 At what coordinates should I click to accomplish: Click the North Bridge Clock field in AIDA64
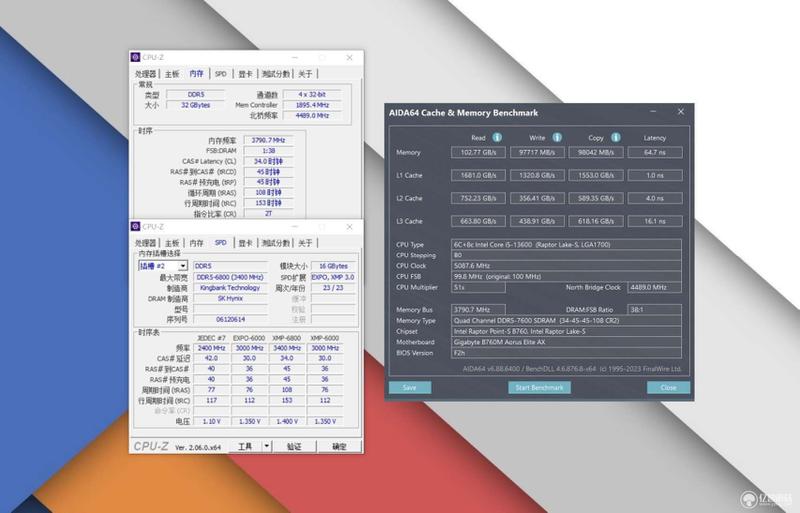pos(655,287)
